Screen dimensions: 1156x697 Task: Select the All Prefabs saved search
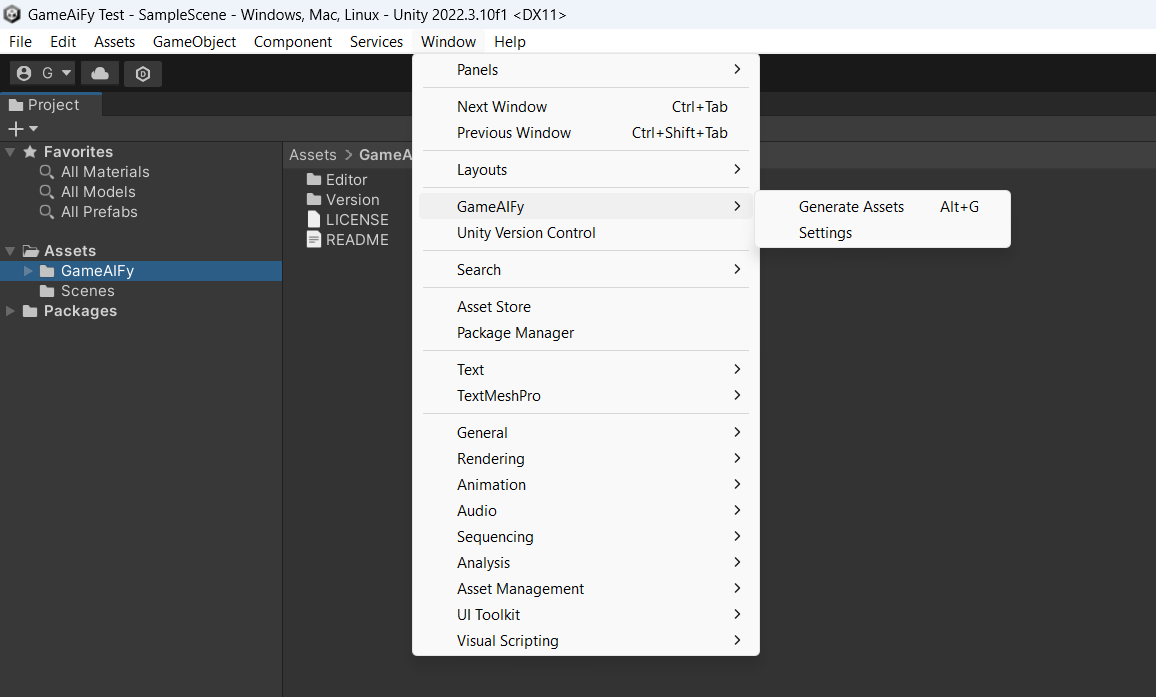tap(99, 212)
